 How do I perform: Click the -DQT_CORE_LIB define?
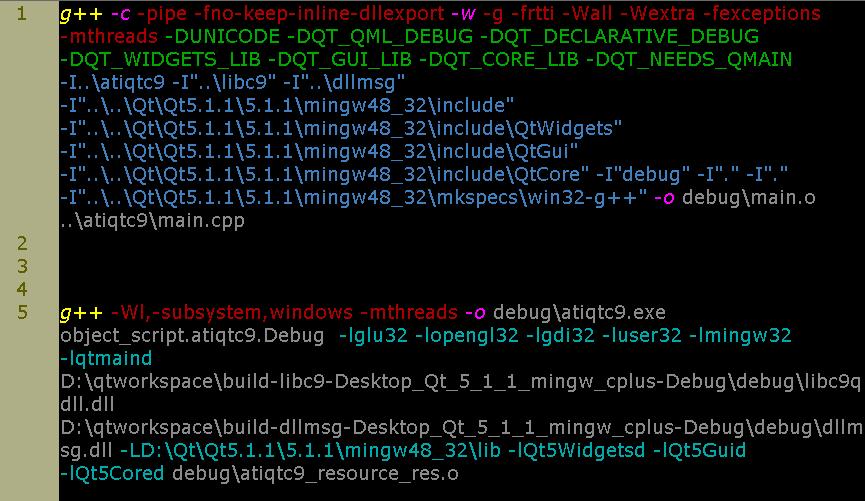tap(499, 60)
